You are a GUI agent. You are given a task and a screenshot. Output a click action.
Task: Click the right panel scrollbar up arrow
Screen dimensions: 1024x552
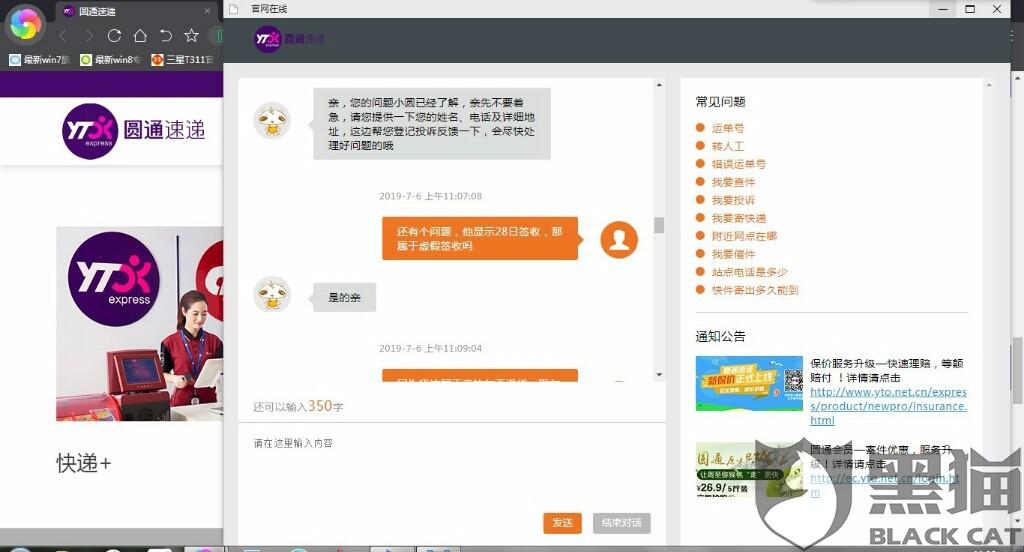click(x=989, y=85)
